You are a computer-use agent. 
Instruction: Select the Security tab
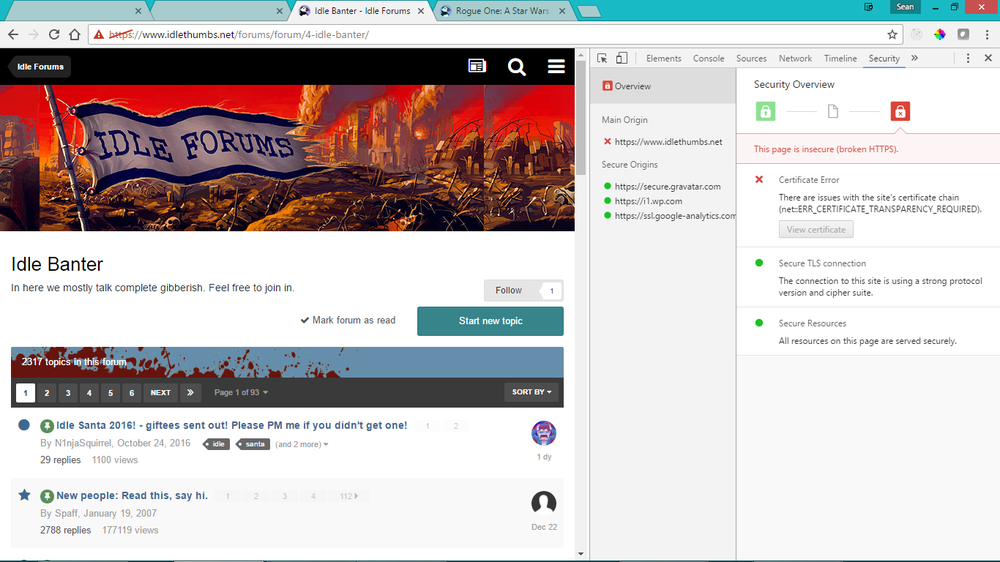pyautogui.click(x=884, y=58)
